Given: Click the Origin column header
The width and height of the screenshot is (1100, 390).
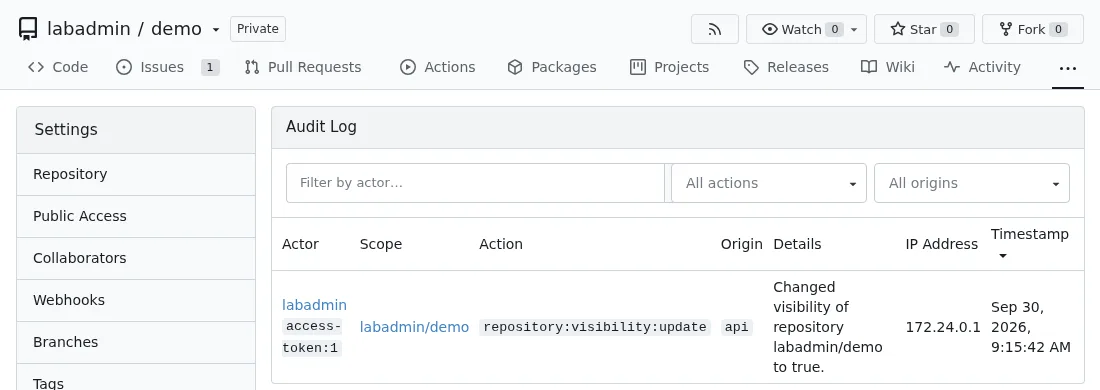Looking at the screenshot, I should pyautogui.click(x=742, y=244).
